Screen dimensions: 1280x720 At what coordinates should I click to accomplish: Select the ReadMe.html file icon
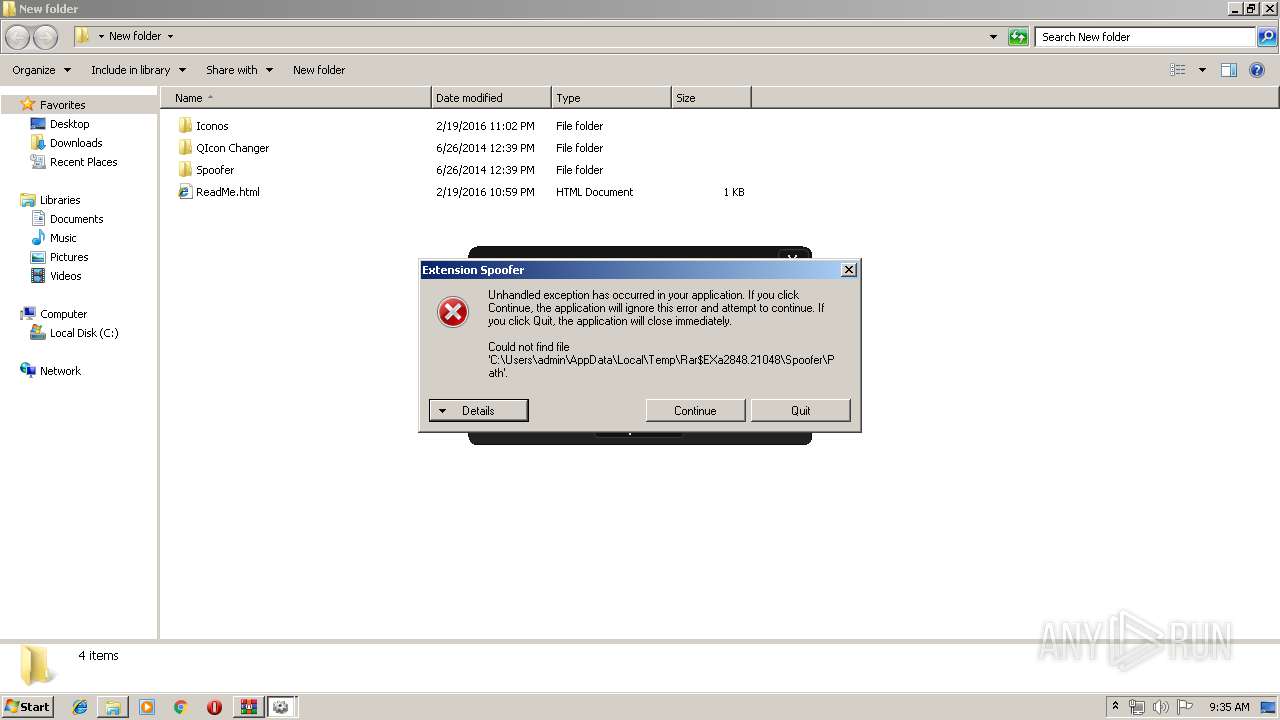(185, 192)
